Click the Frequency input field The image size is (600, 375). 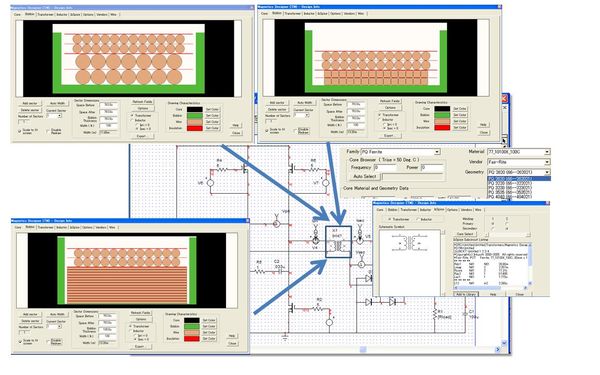click(x=386, y=168)
